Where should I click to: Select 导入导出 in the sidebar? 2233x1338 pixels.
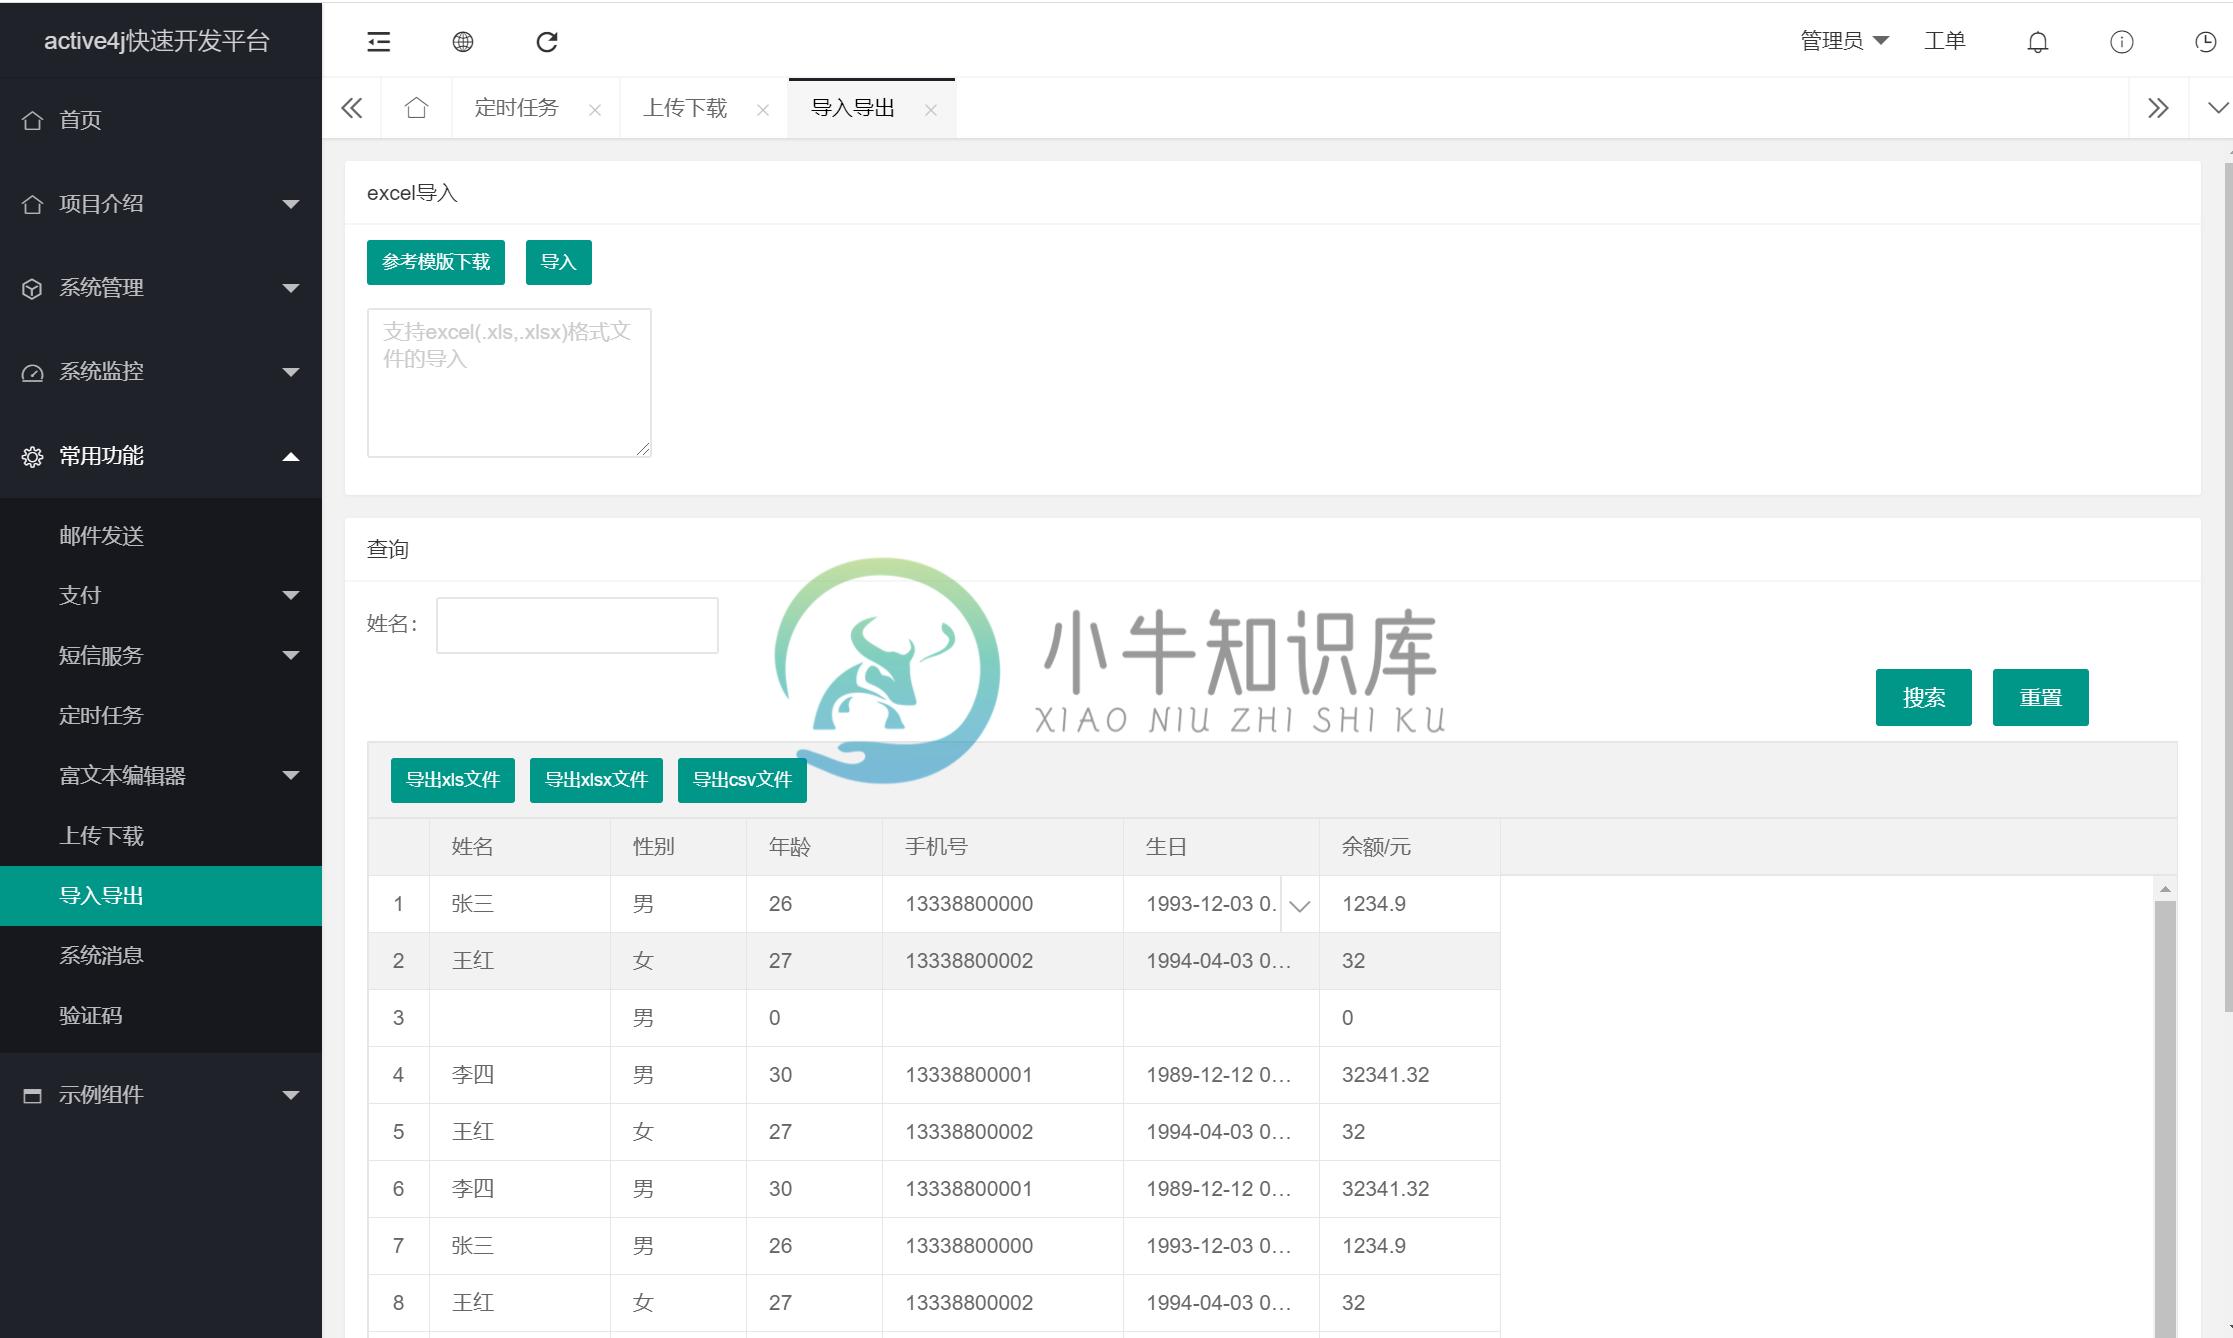[161, 896]
